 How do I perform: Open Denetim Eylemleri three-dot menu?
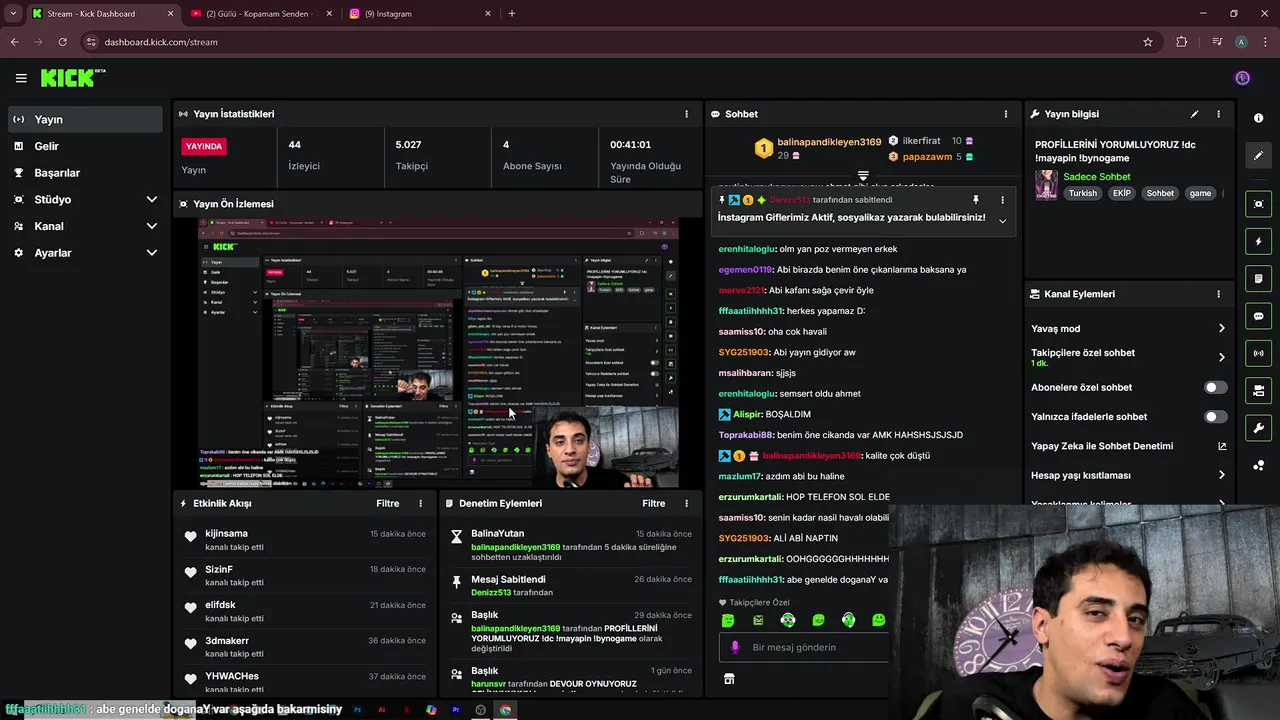[x=686, y=504]
